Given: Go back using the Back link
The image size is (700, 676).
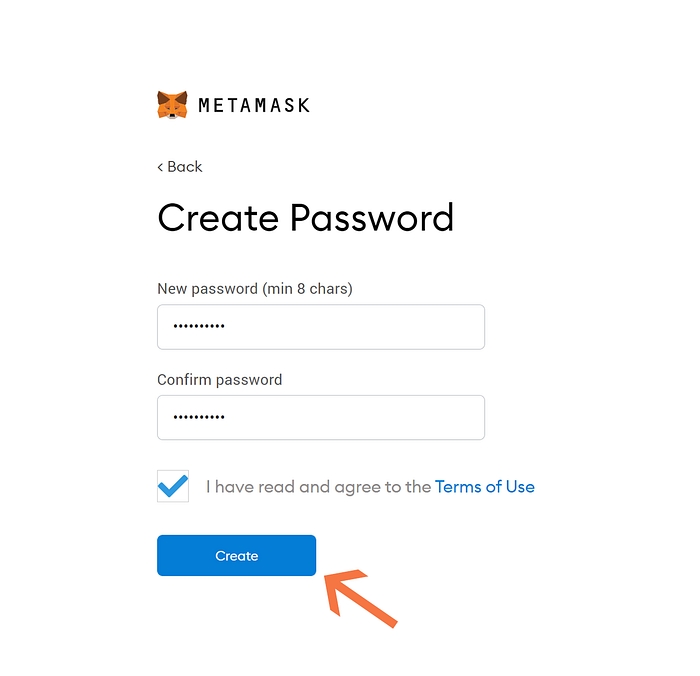Looking at the screenshot, I should [x=185, y=167].
